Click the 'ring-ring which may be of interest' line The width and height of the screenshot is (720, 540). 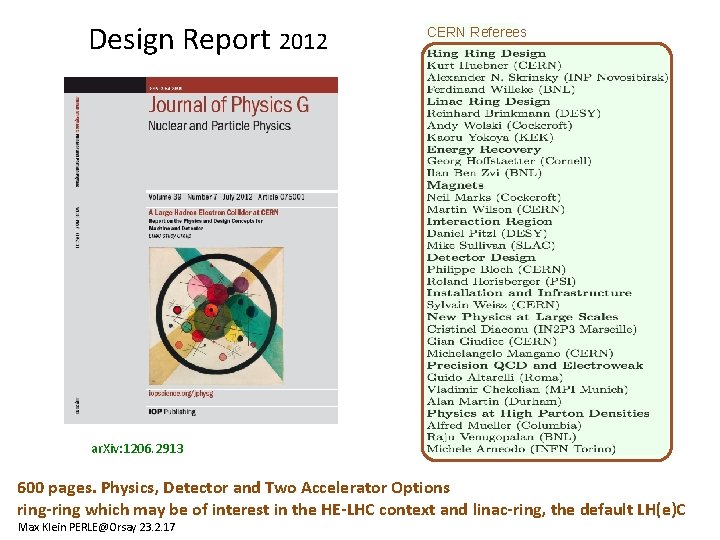click(x=351, y=509)
